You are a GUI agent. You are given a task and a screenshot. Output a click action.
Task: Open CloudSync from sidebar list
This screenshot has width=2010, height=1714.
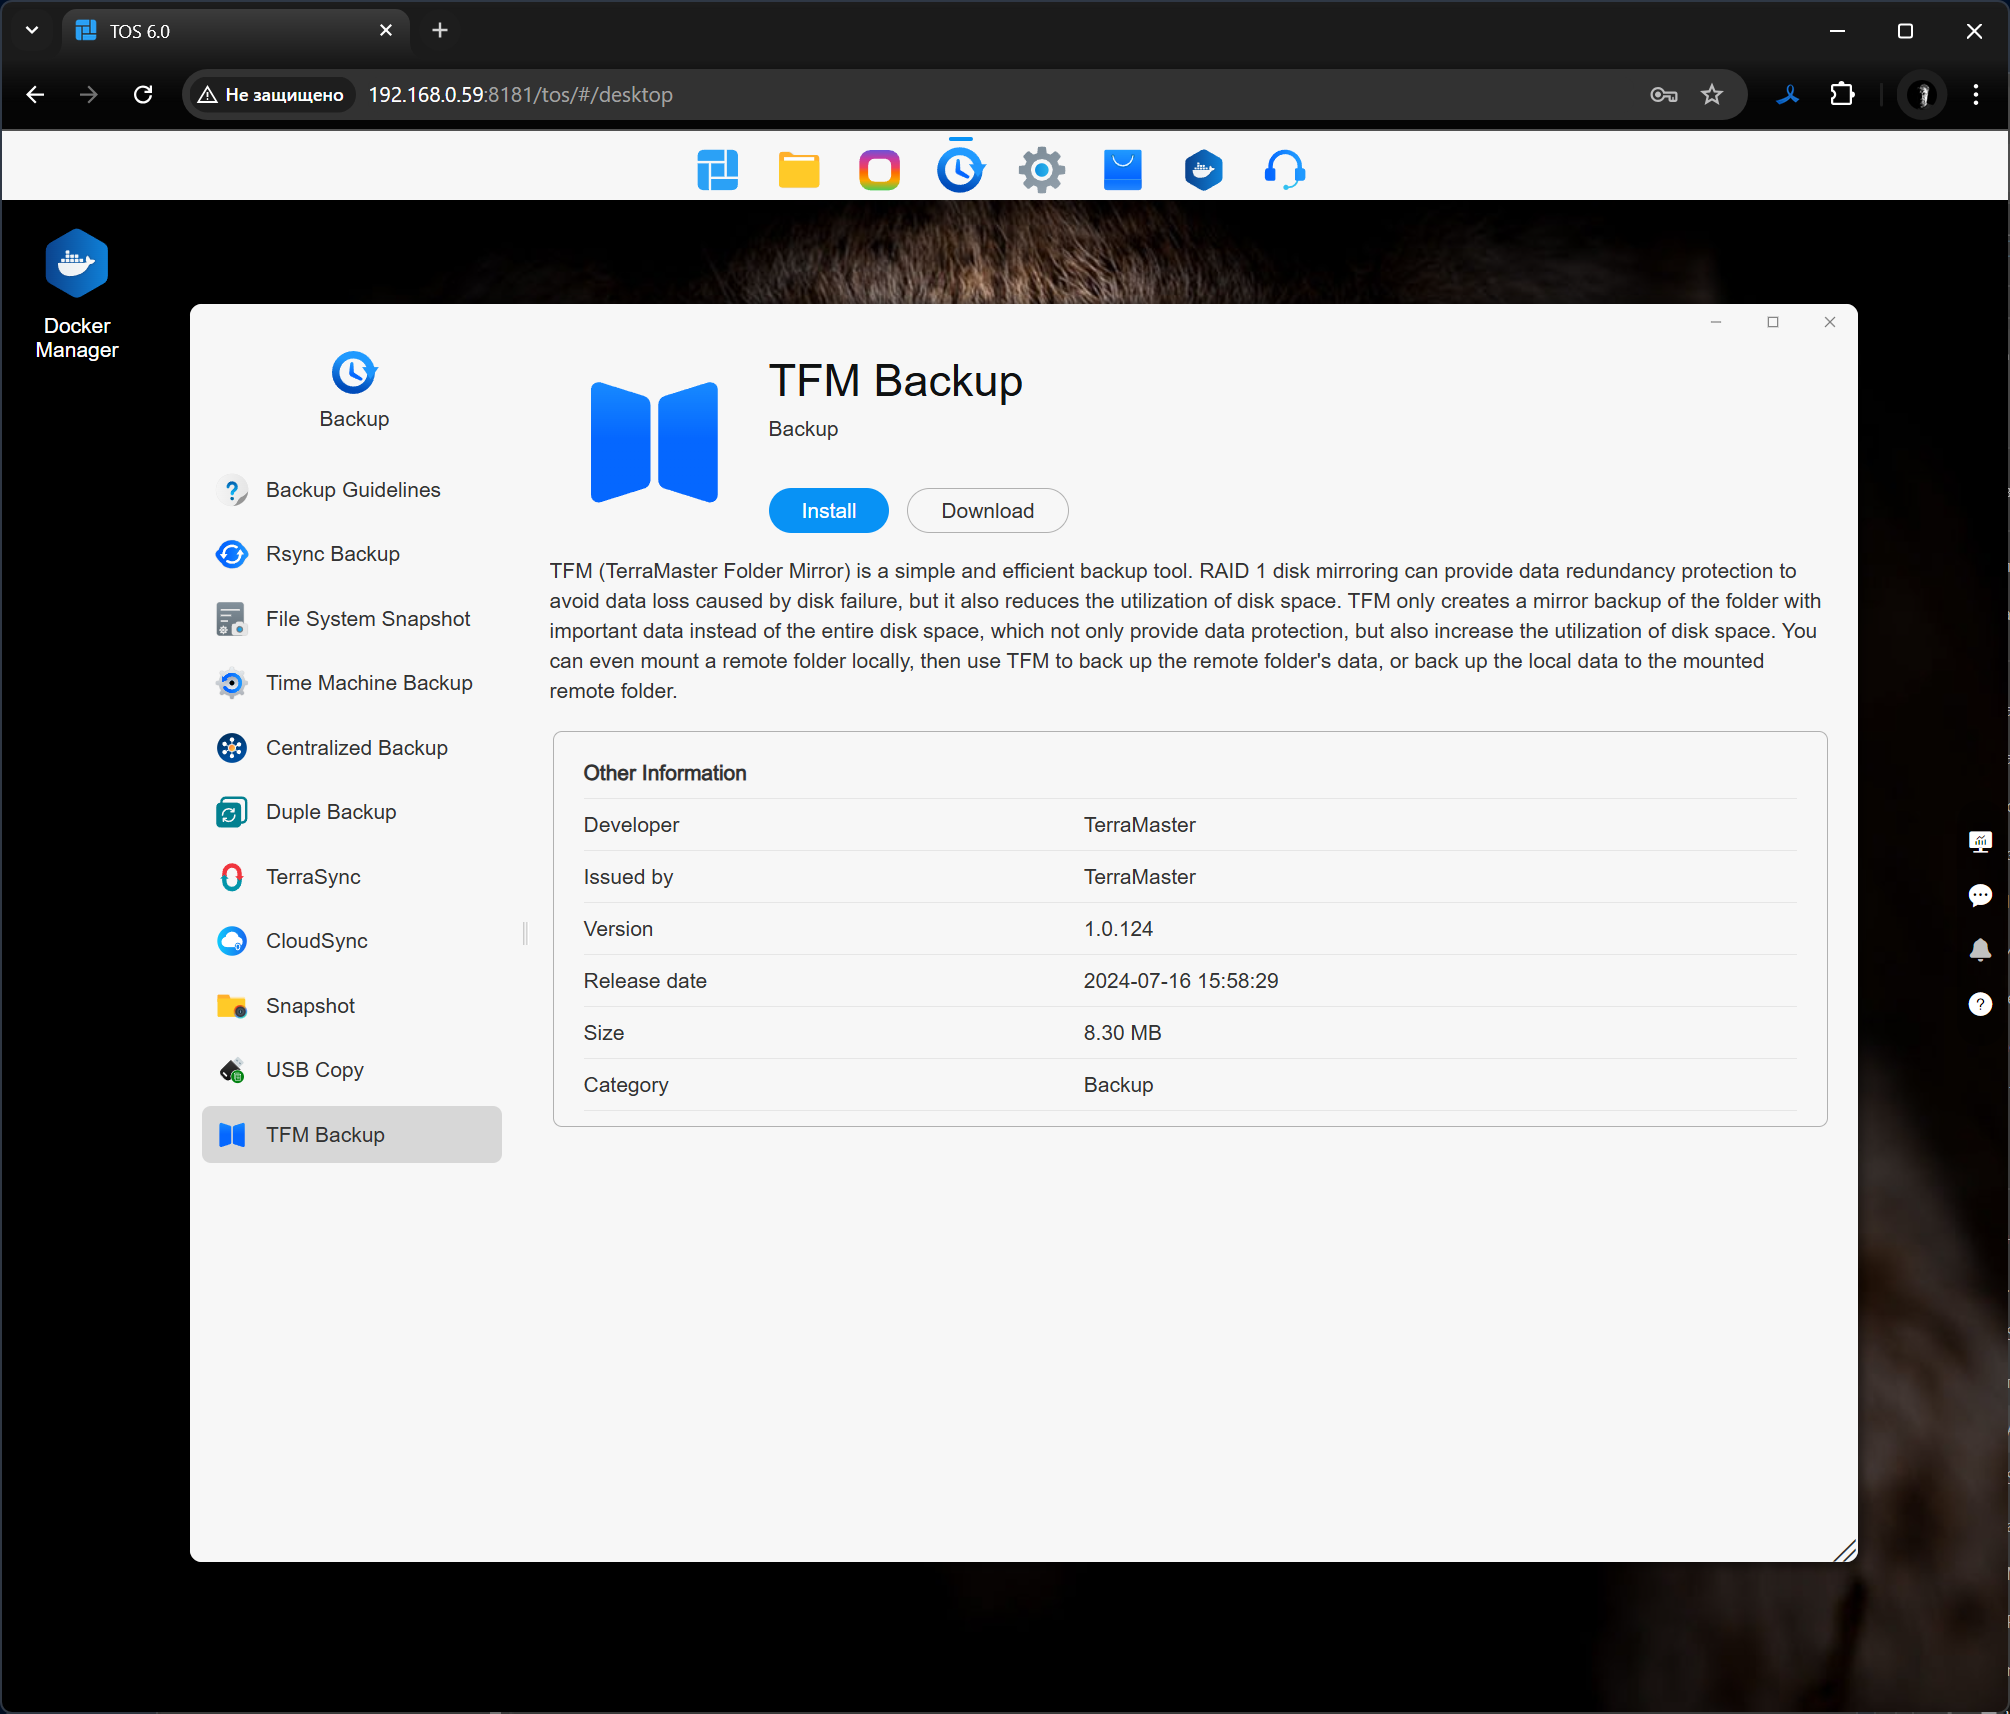click(x=316, y=941)
